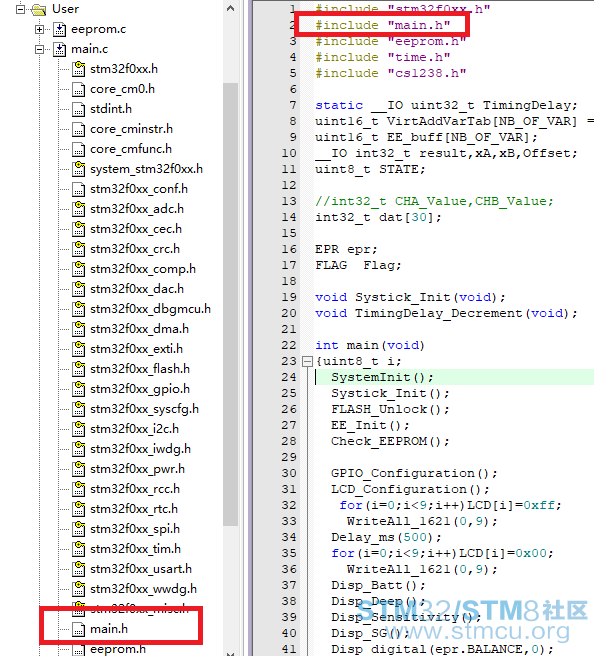Screen dimensions: 594x656
Task: Collapse the User folder node
Action: tap(20, 9)
